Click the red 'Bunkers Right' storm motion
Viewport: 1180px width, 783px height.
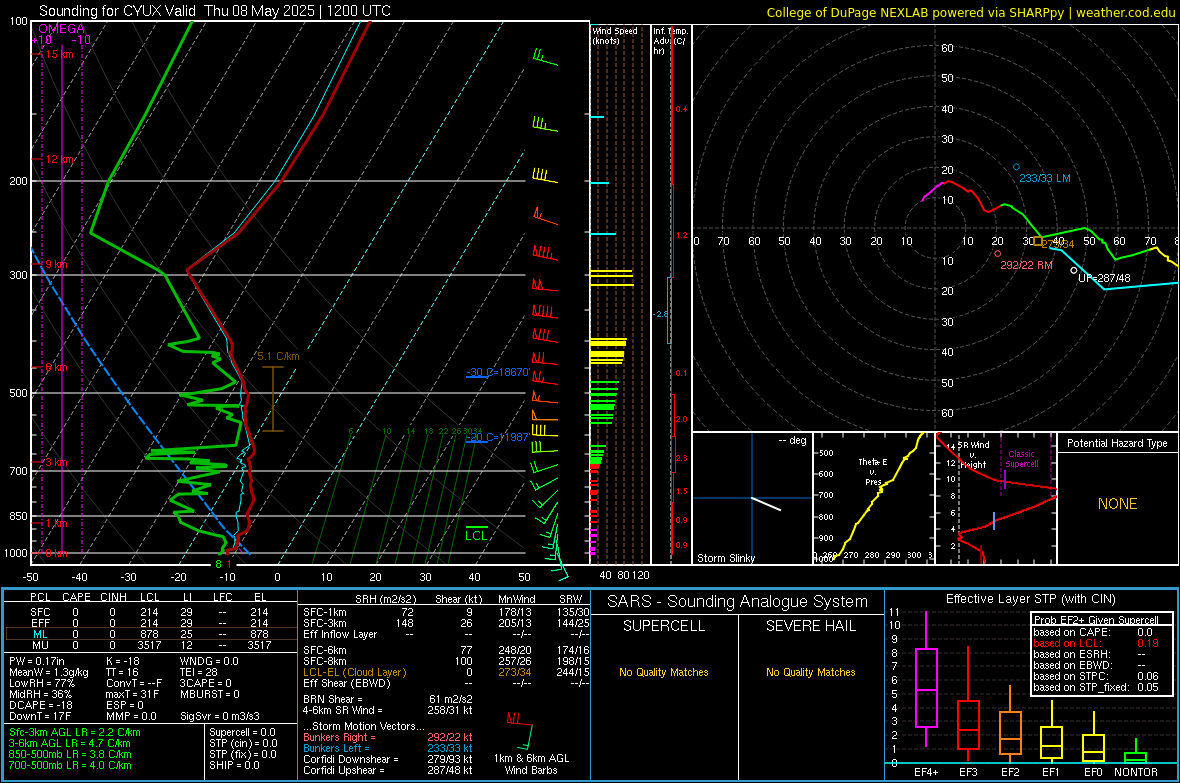[388, 737]
